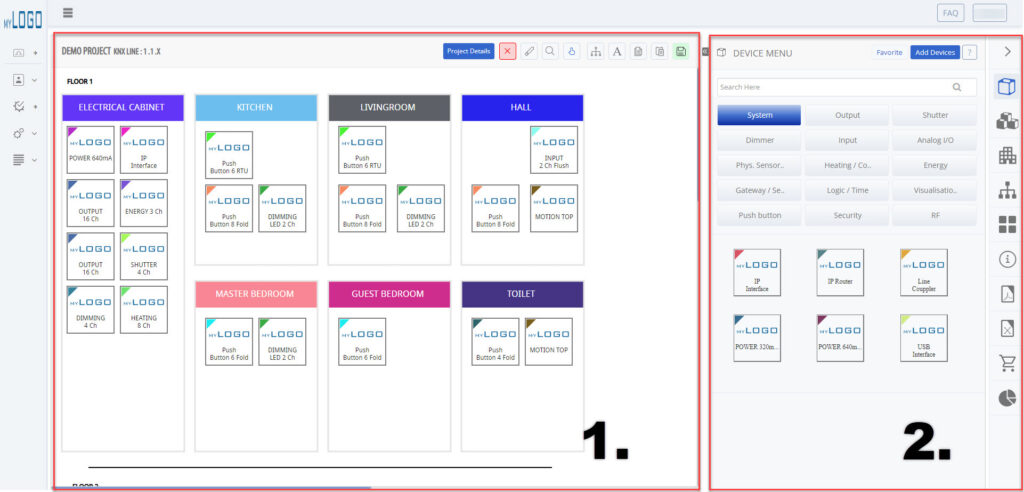
Task: Select the Analog I/O device category
Action: click(x=935, y=140)
